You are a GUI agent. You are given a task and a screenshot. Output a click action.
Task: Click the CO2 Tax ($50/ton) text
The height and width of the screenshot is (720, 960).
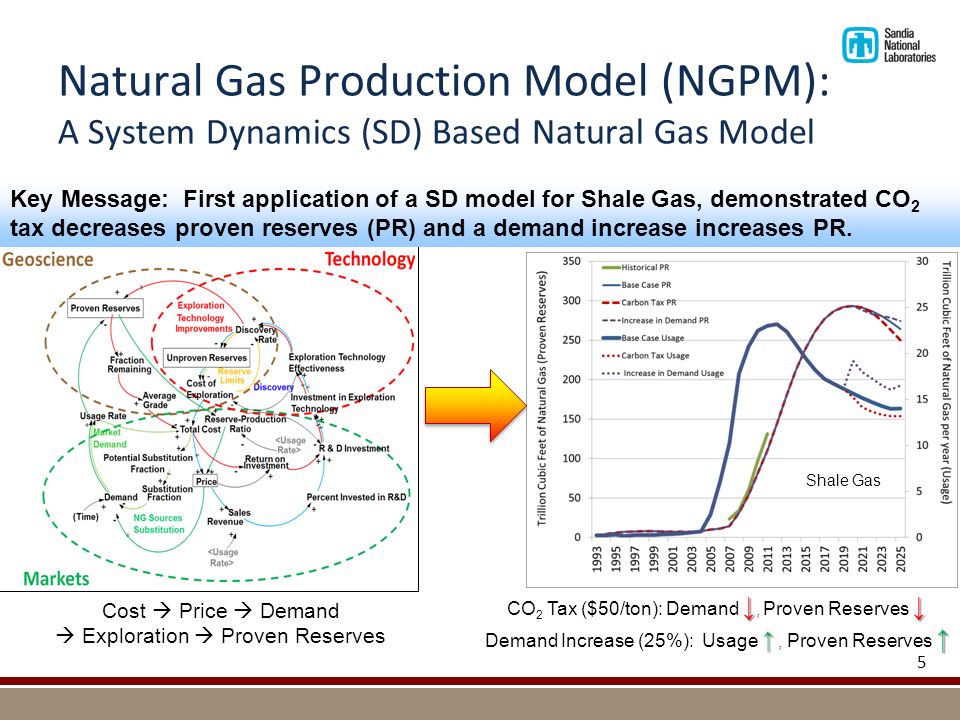584,609
